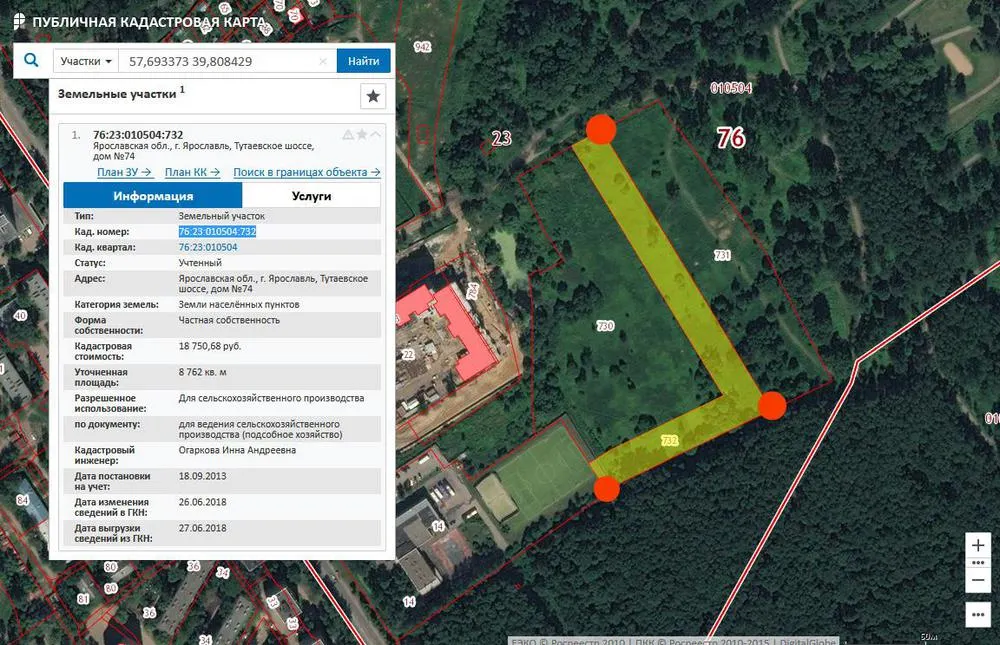Zoom out the map with minus button

pos(978,580)
